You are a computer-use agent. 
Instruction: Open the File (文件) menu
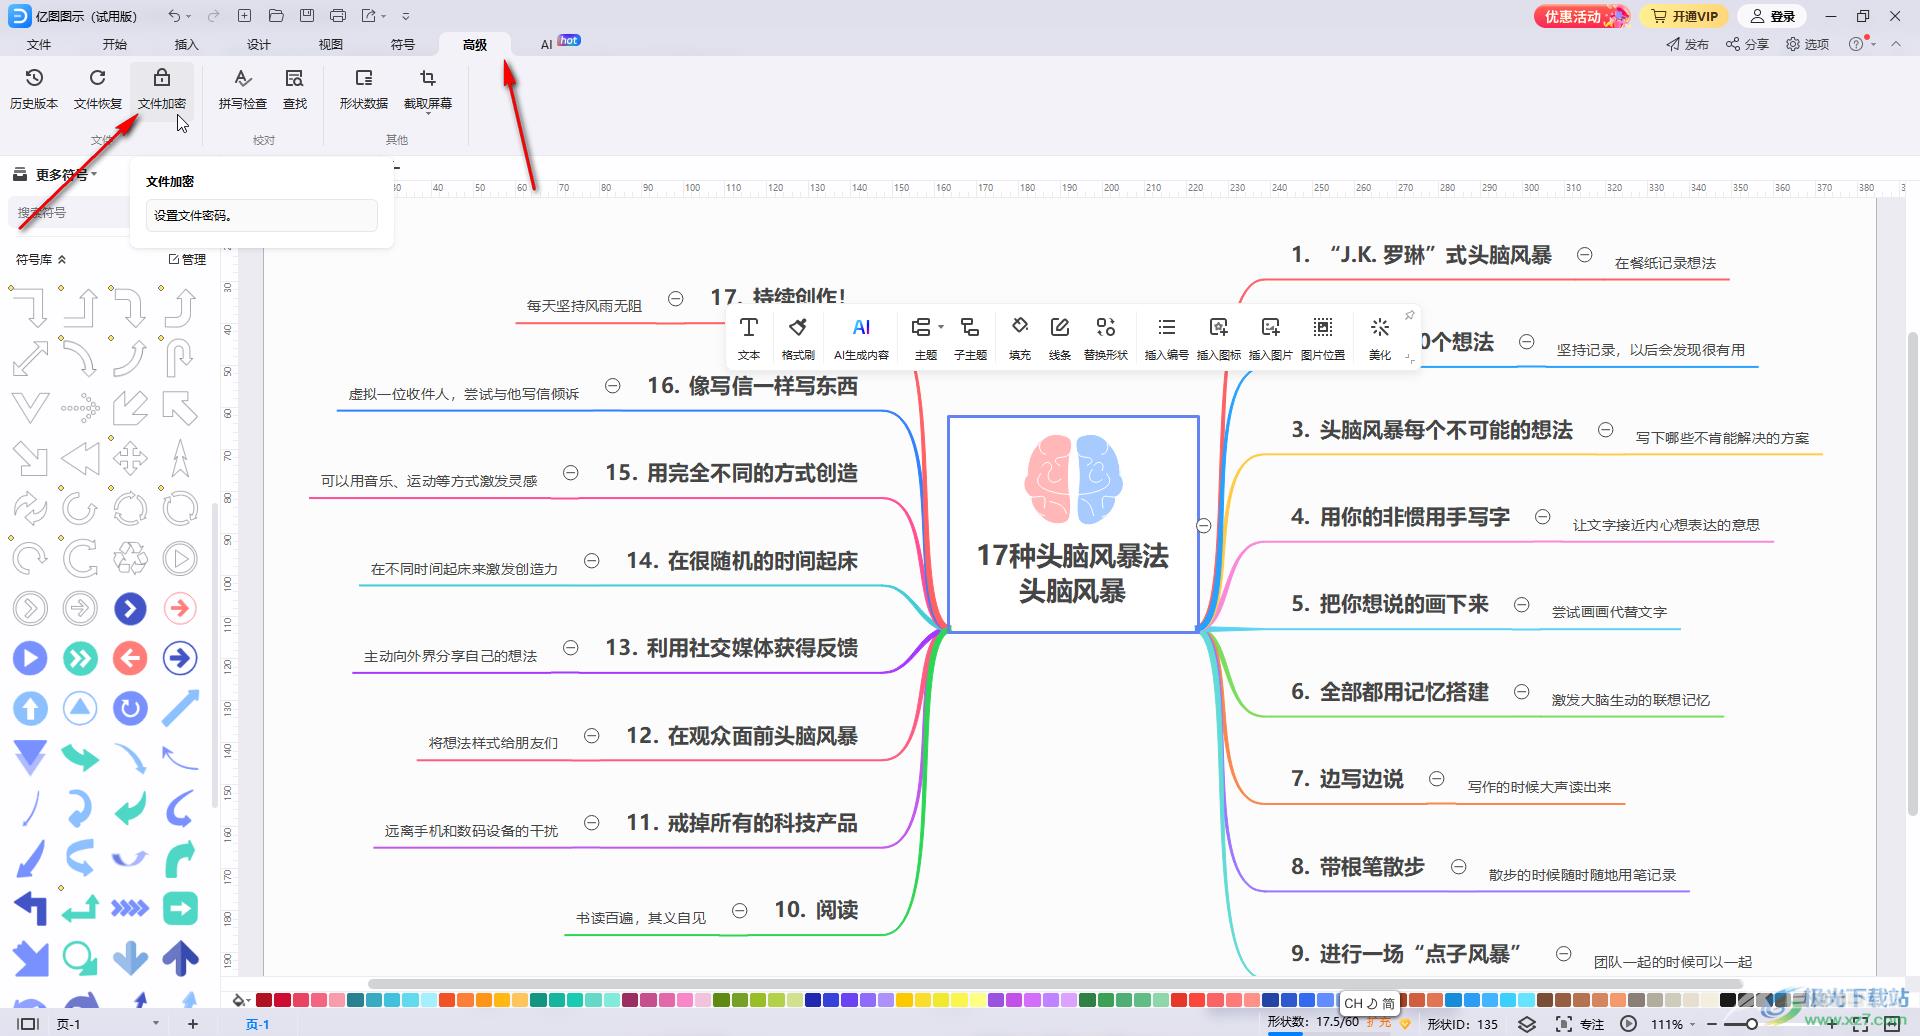pos(39,44)
